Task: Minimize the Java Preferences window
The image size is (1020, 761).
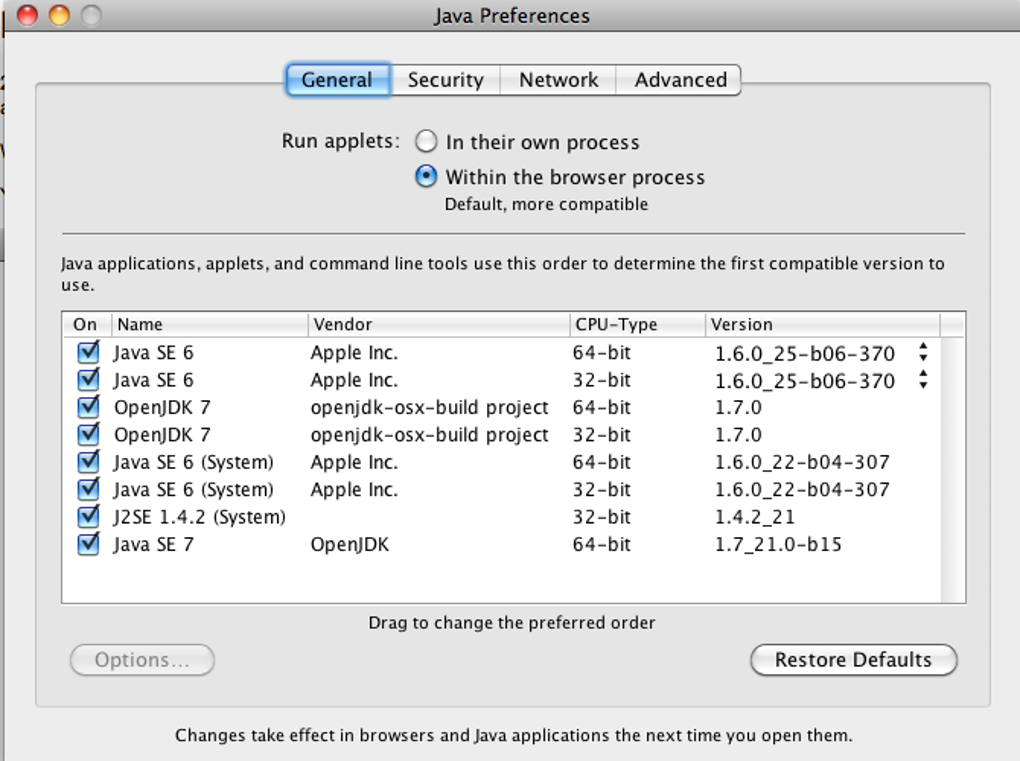Action: (x=60, y=15)
